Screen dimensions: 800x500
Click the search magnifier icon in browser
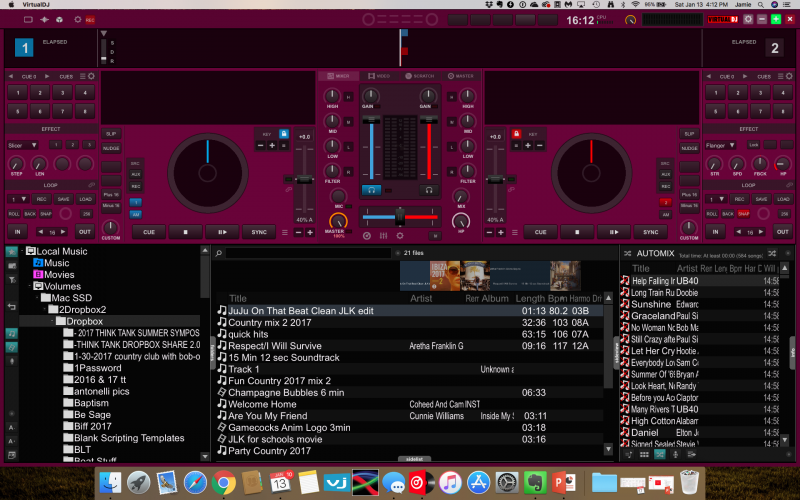pyautogui.click(x=219, y=253)
